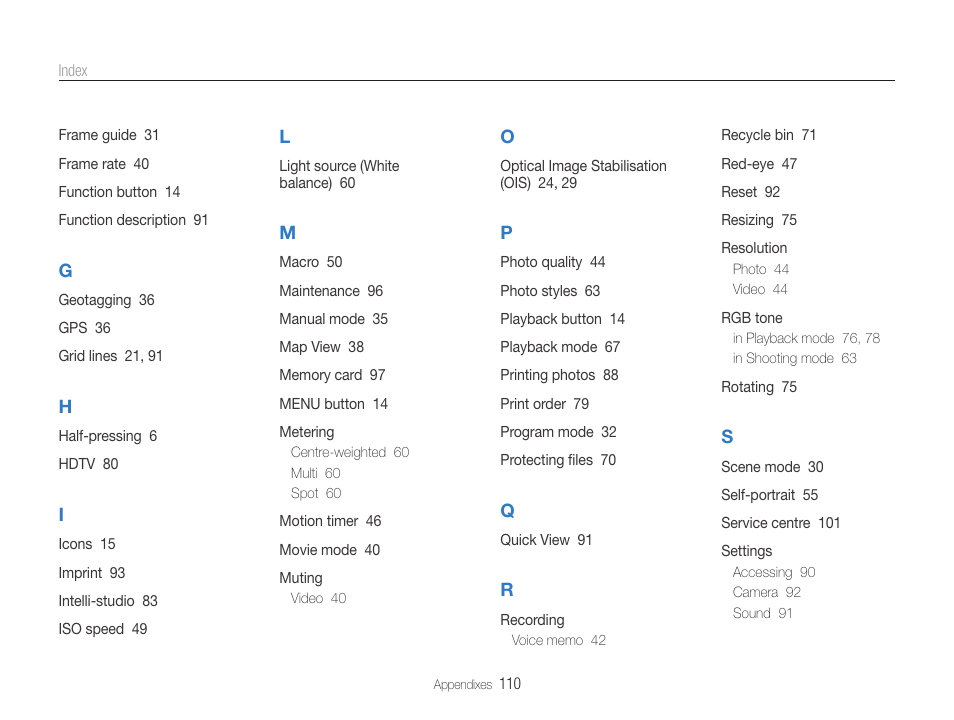Click the Motion timer 46 entry
Viewport: 954px width, 720px height.
click(x=330, y=521)
